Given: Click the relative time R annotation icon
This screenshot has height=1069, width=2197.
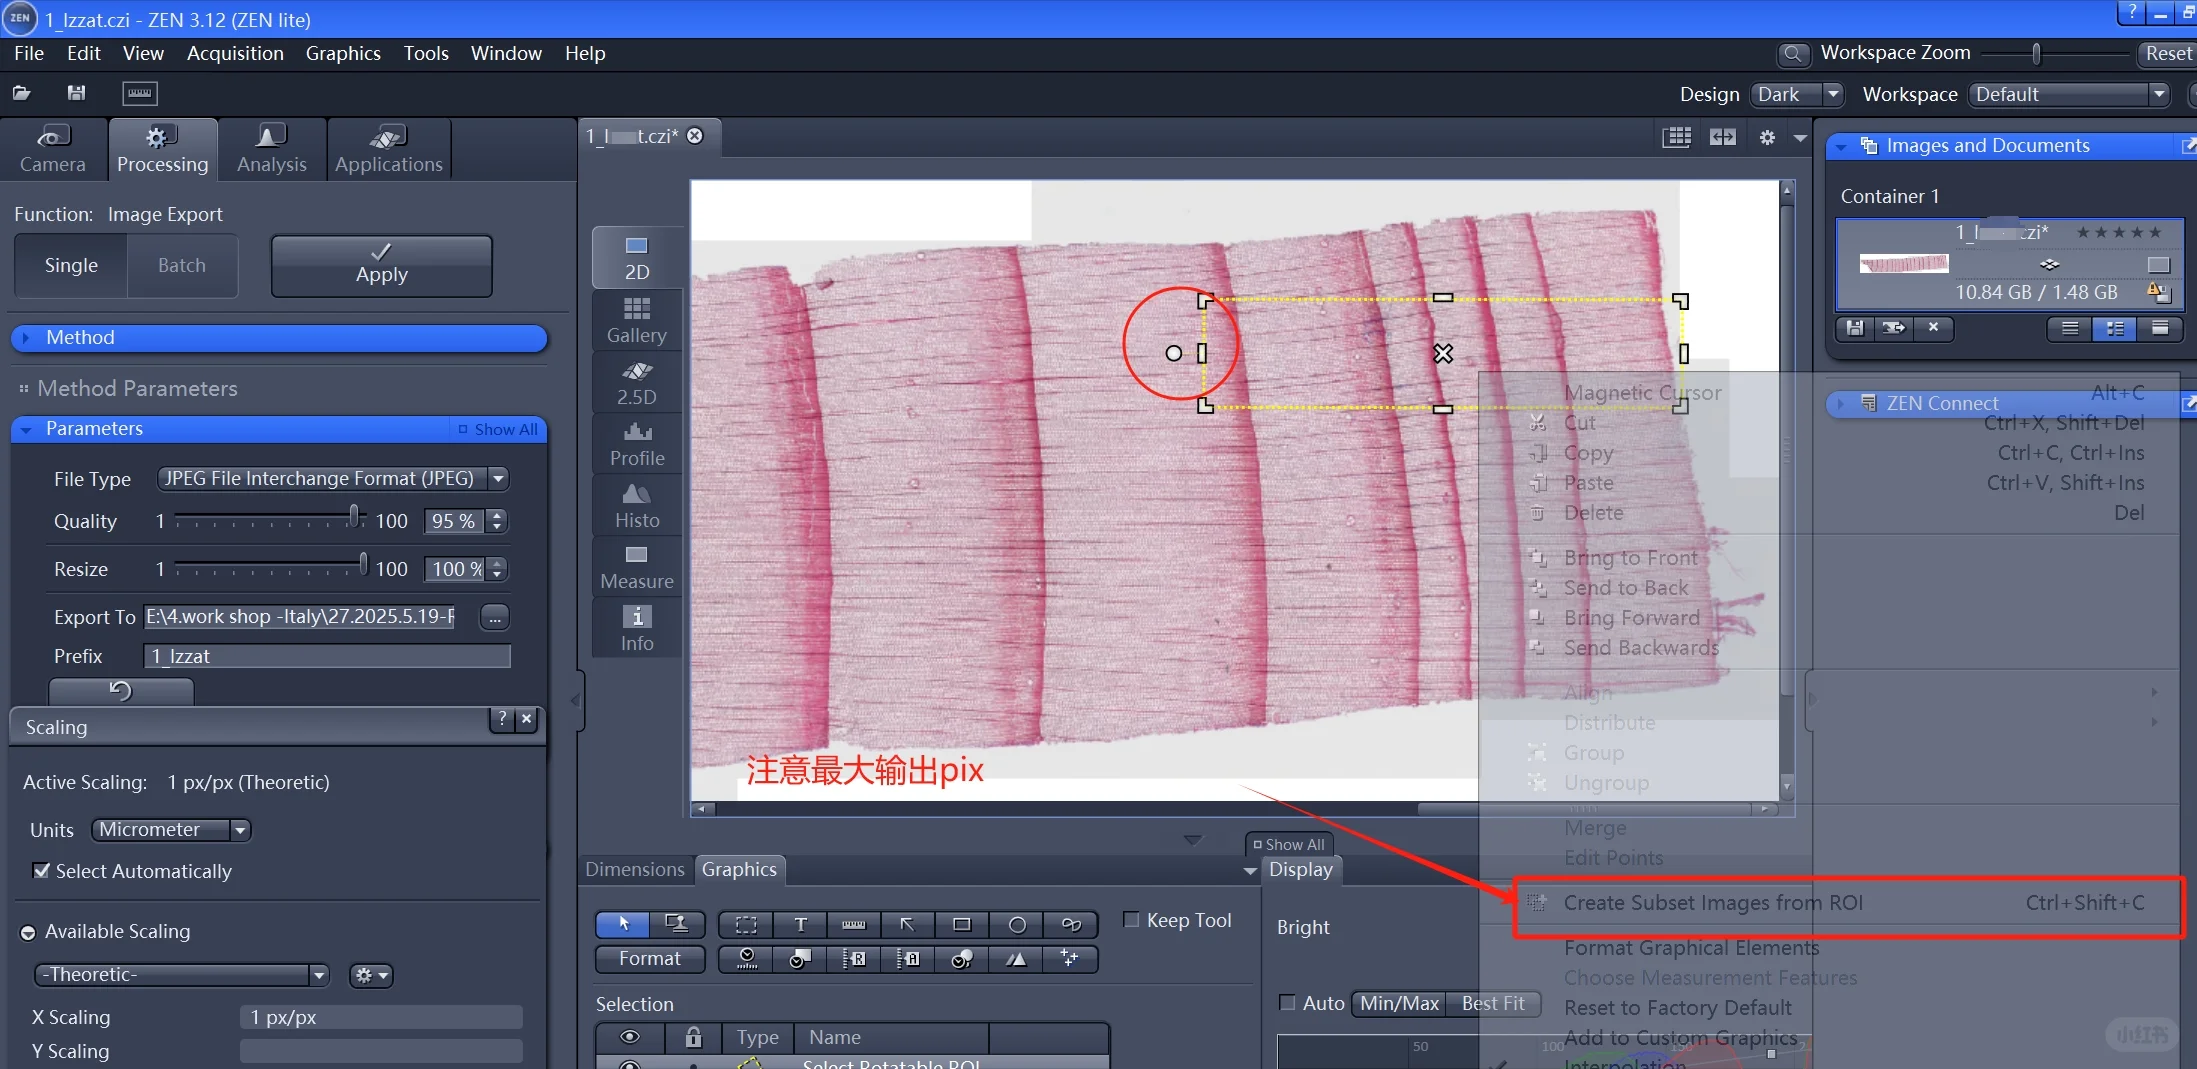Looking at the screenshot, I should pos(854,959).
